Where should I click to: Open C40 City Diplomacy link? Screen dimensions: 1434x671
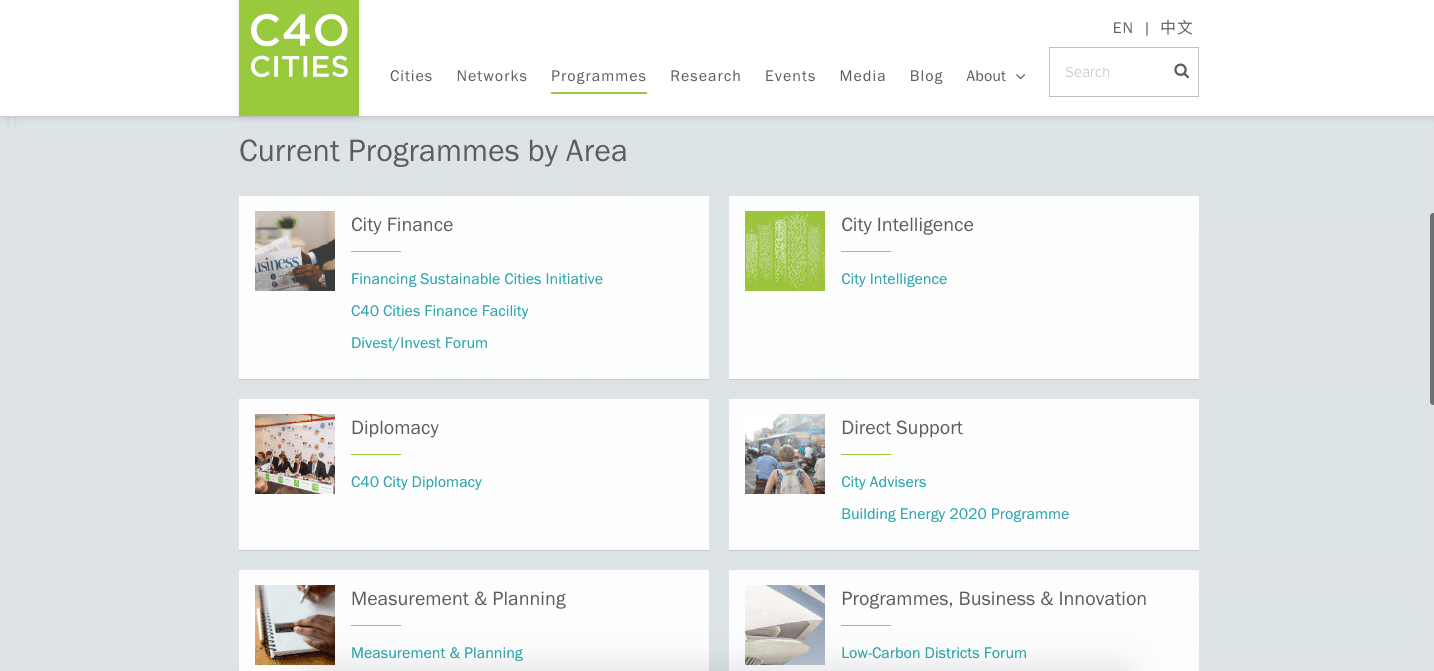(416, 482)
